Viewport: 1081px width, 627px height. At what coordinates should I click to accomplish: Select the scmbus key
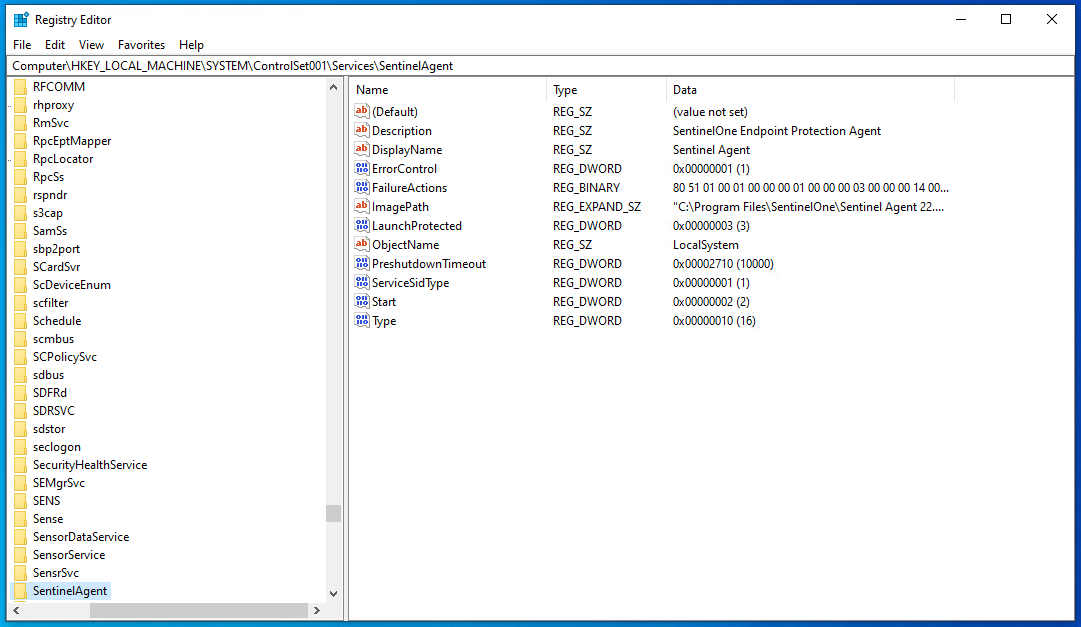[53, 339]
